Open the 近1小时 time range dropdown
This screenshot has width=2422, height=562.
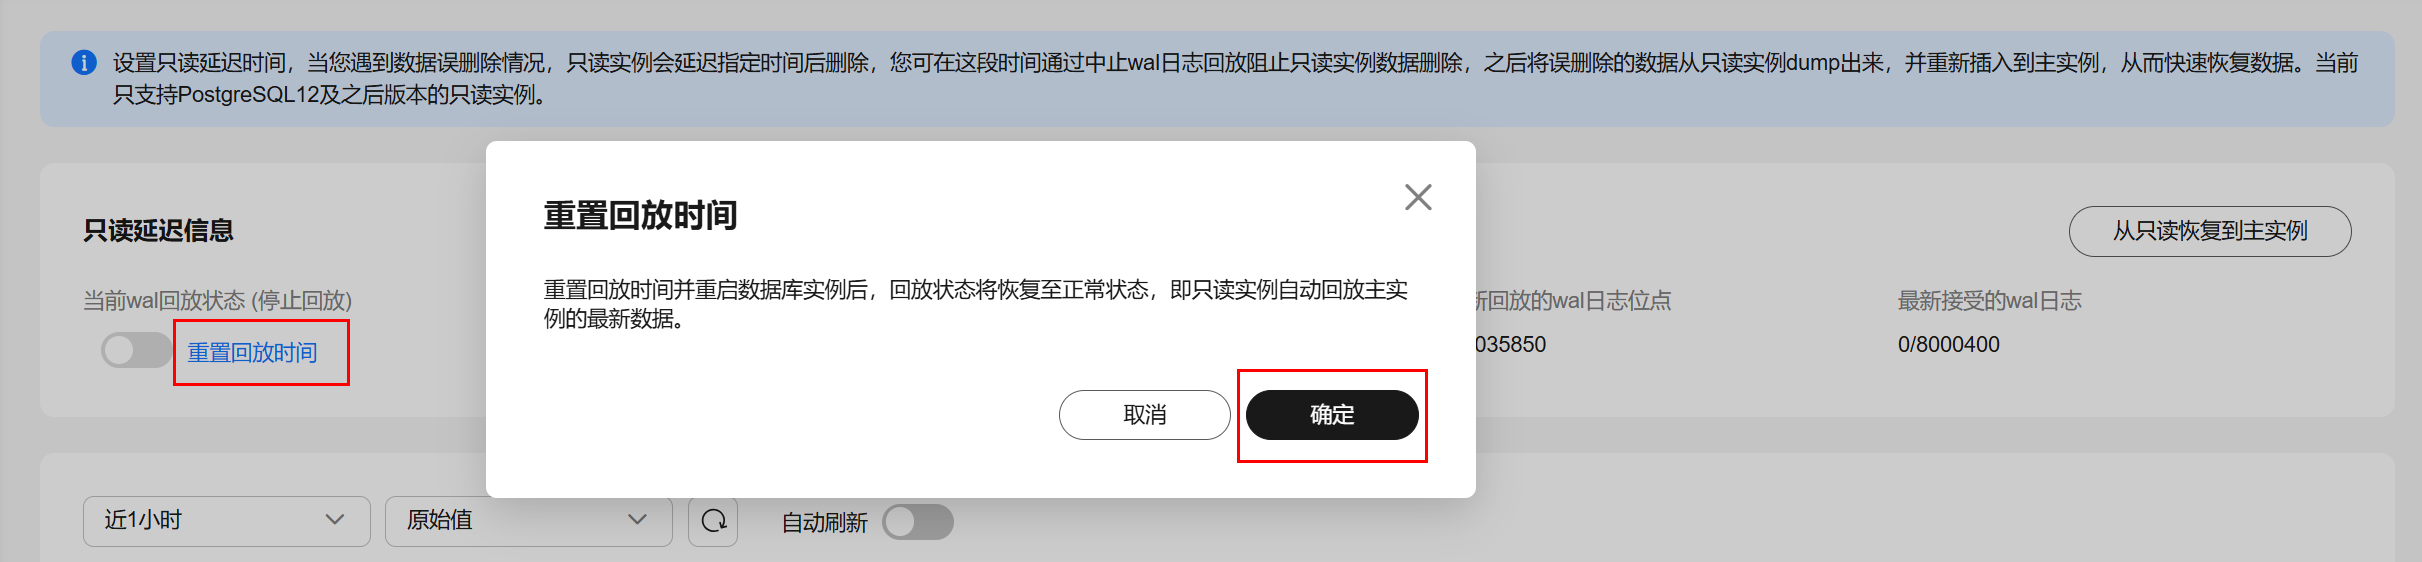coord(227,521)
